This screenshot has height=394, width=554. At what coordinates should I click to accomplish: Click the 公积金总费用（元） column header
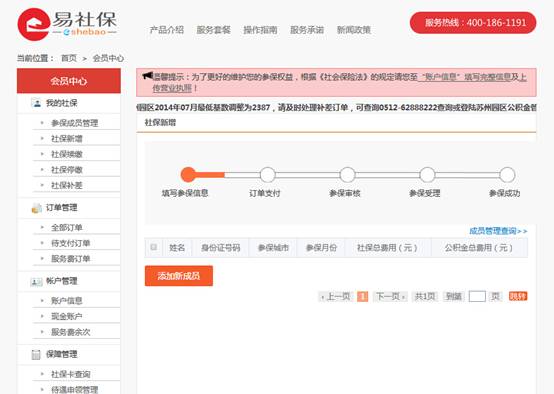point(479,247)
